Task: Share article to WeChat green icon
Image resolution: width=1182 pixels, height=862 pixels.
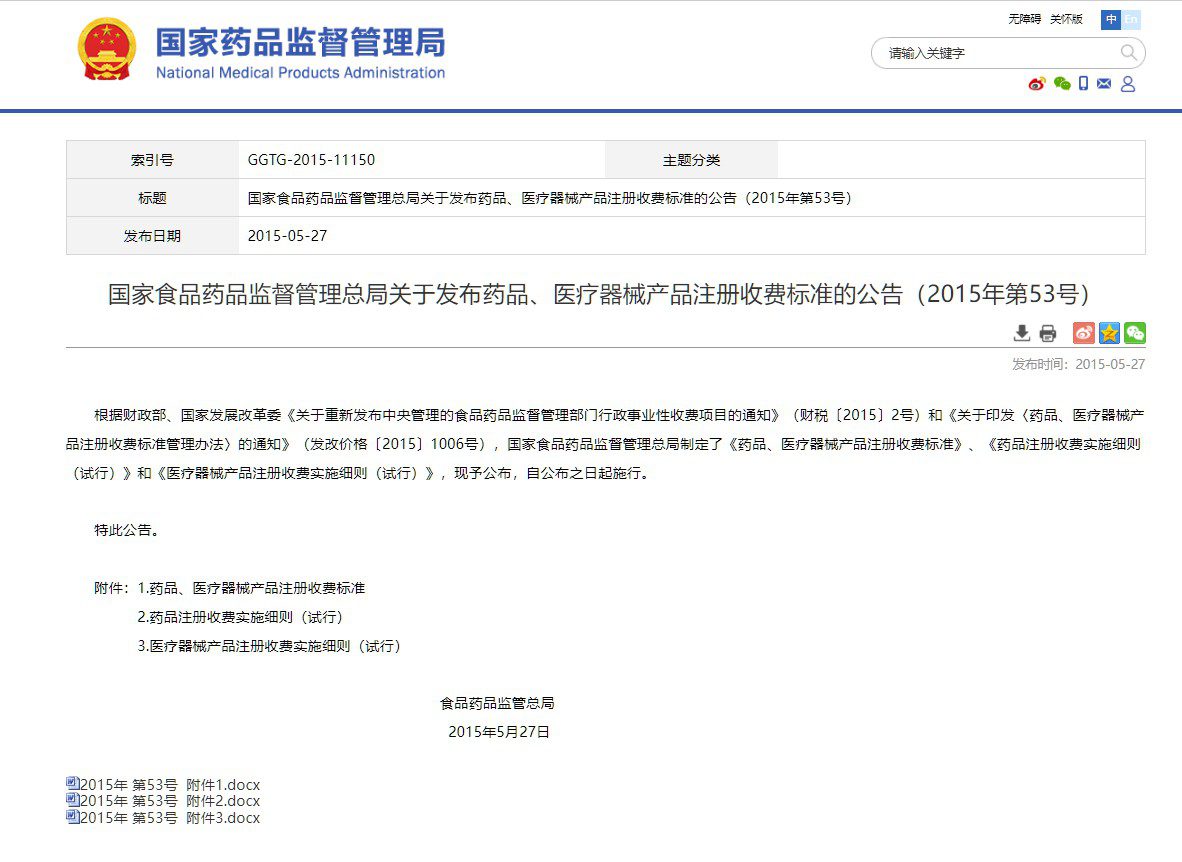Action: (x=1135, y=333)
